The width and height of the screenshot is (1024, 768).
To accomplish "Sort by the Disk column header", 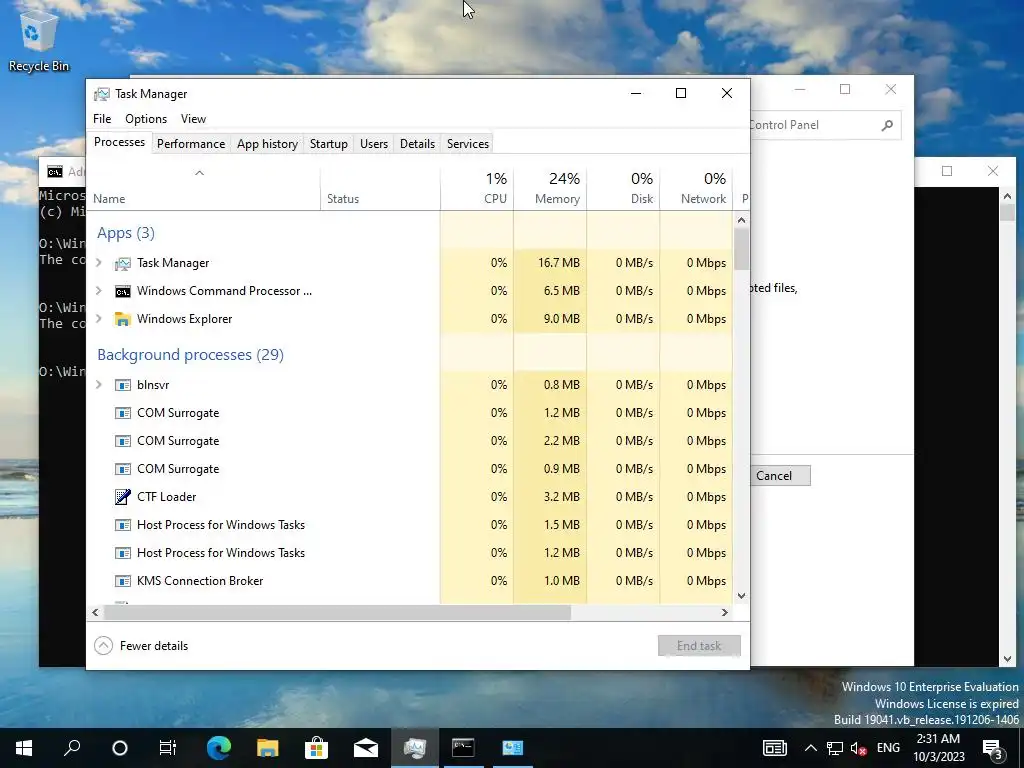I will pyautogui.click(x=623, y=189).
